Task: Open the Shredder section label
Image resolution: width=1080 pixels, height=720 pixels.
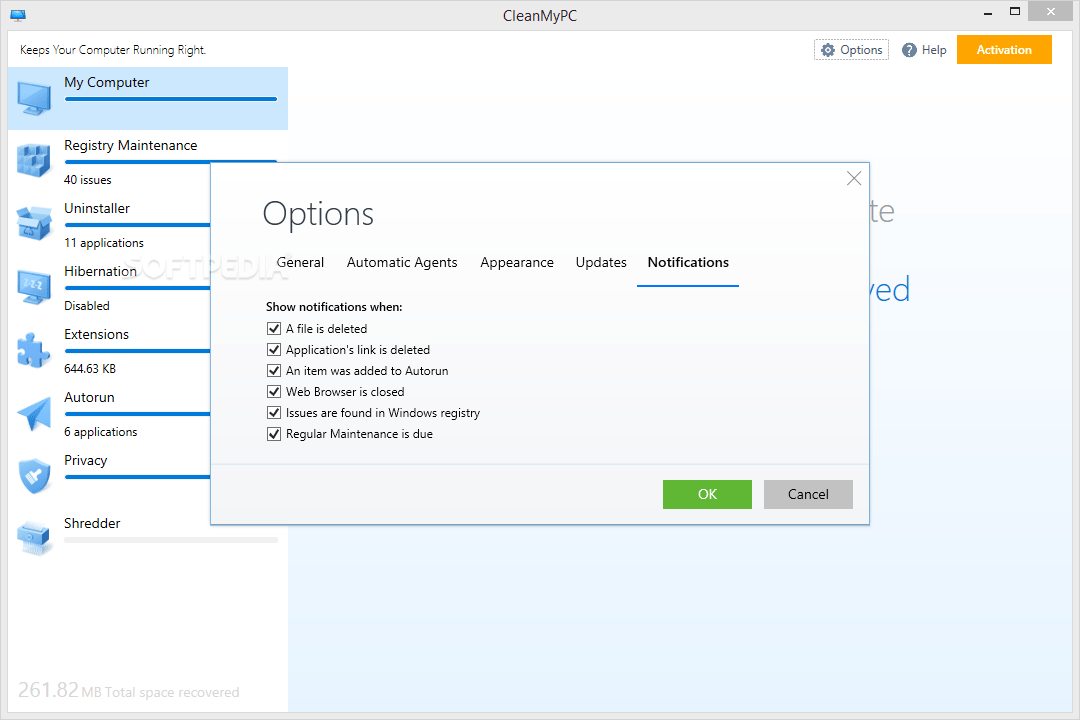Action: click(92, 524)
